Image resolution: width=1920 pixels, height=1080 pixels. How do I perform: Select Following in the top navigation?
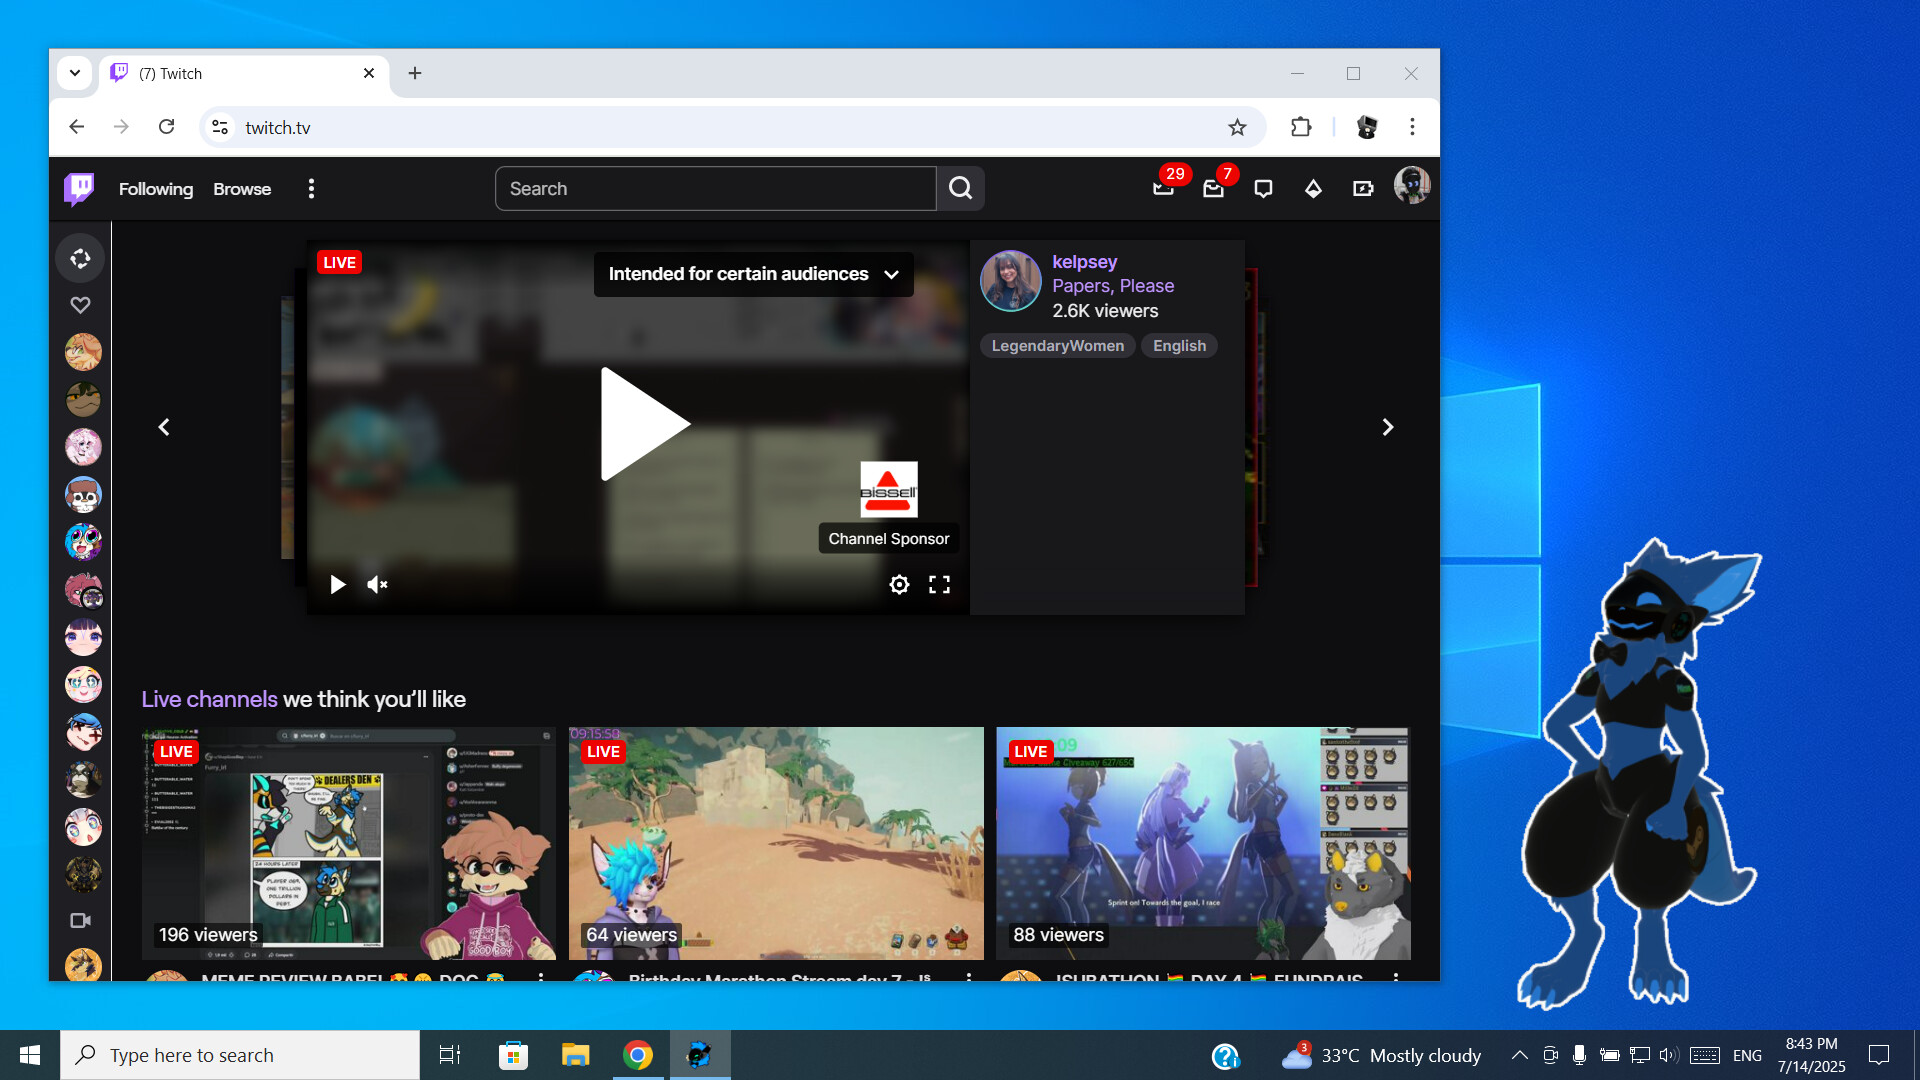(155, 188)
